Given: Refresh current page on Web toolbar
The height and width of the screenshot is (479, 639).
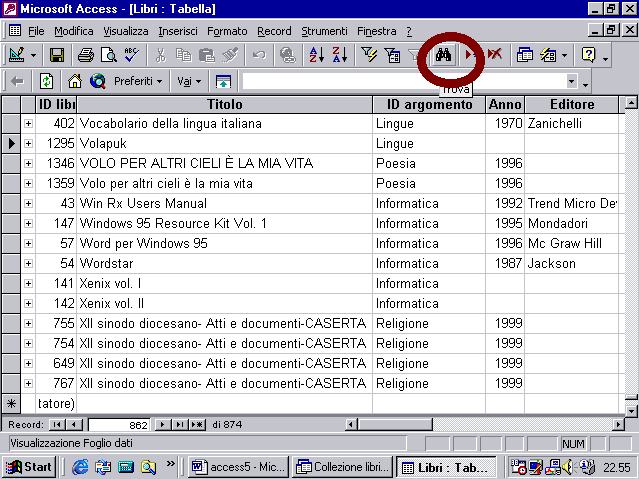Looking at the screenshot, I should point(46,81).
